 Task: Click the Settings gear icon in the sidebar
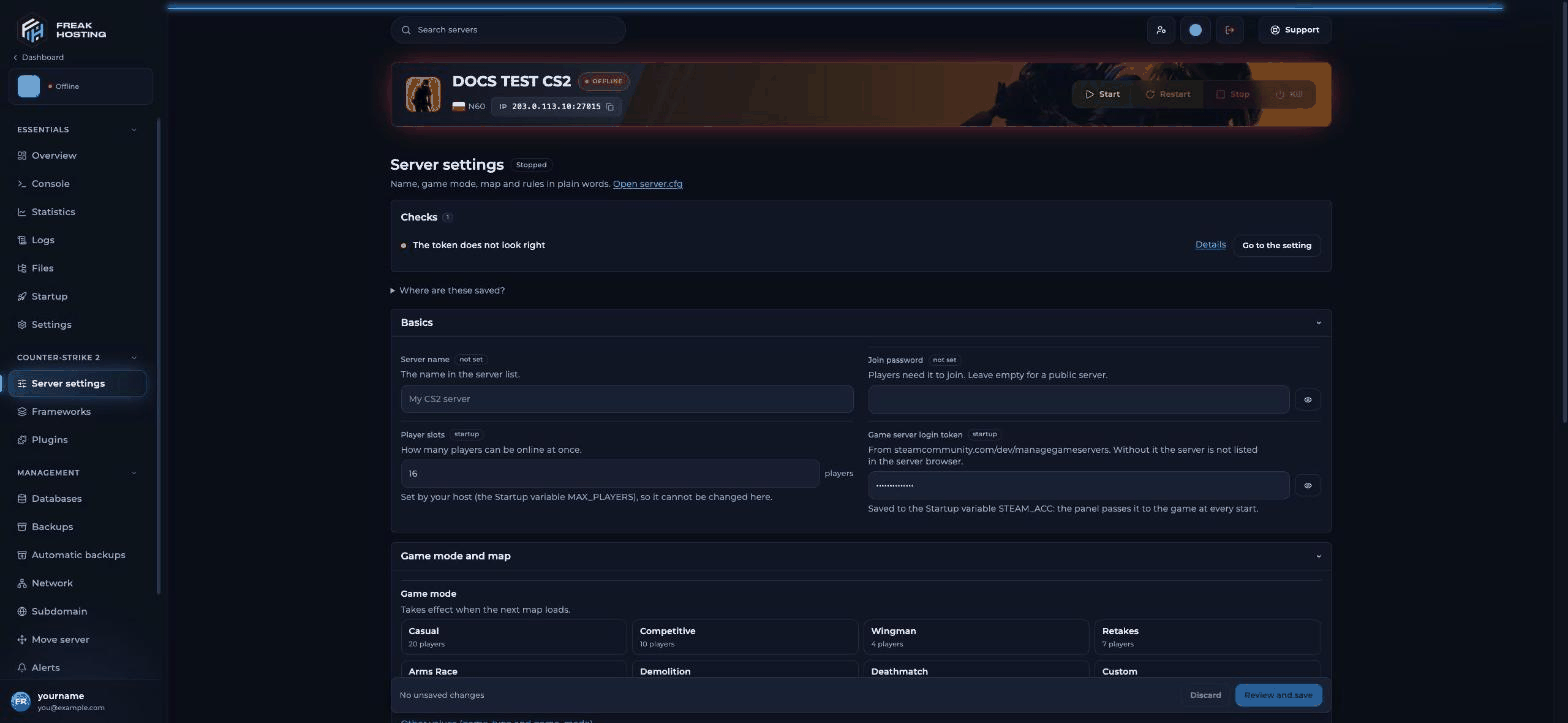(22, 324)
